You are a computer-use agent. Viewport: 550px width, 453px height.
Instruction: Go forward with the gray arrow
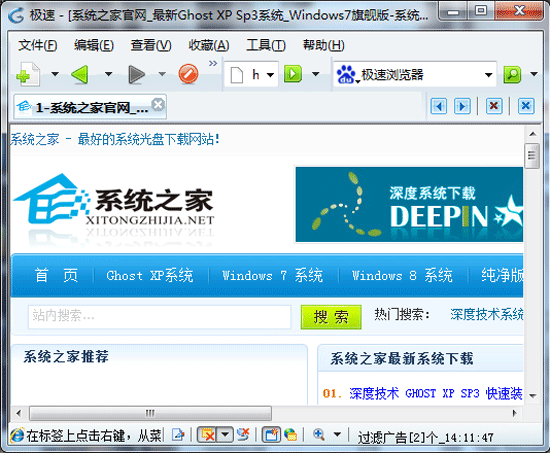click(x=136, y=74)
